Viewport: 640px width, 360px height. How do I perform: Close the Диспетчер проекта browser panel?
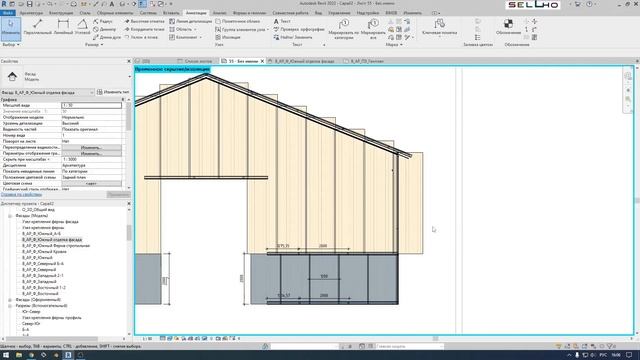[129, 203]
